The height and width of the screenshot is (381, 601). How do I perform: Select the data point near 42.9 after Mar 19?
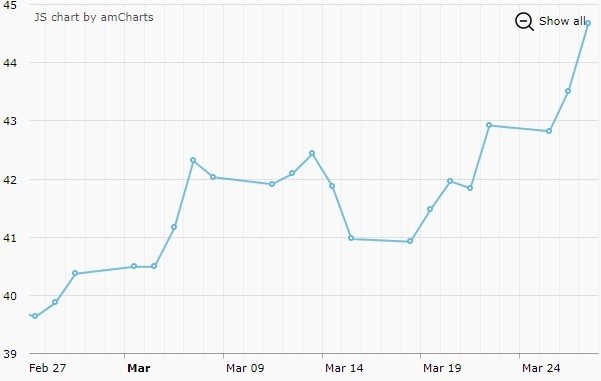click(x=489, y=125)
